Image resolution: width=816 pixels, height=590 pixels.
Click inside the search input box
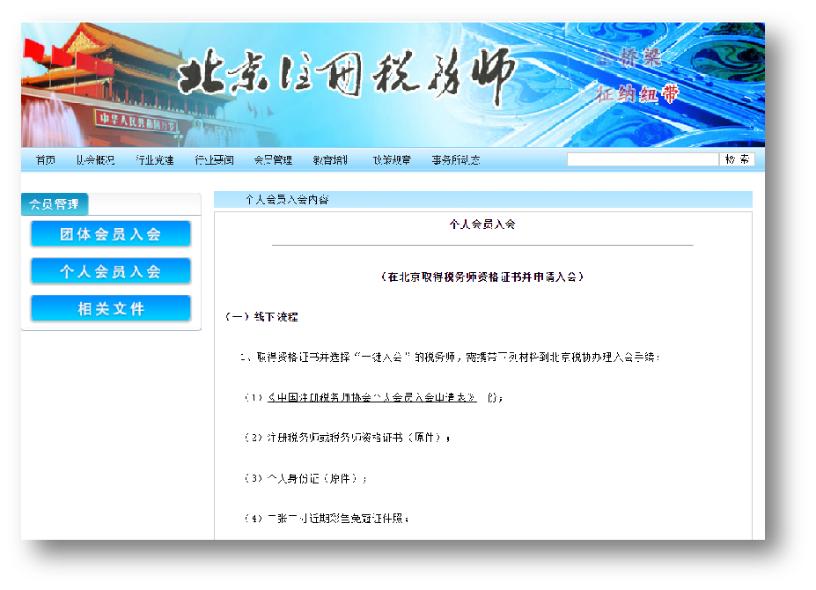(640, 157)
